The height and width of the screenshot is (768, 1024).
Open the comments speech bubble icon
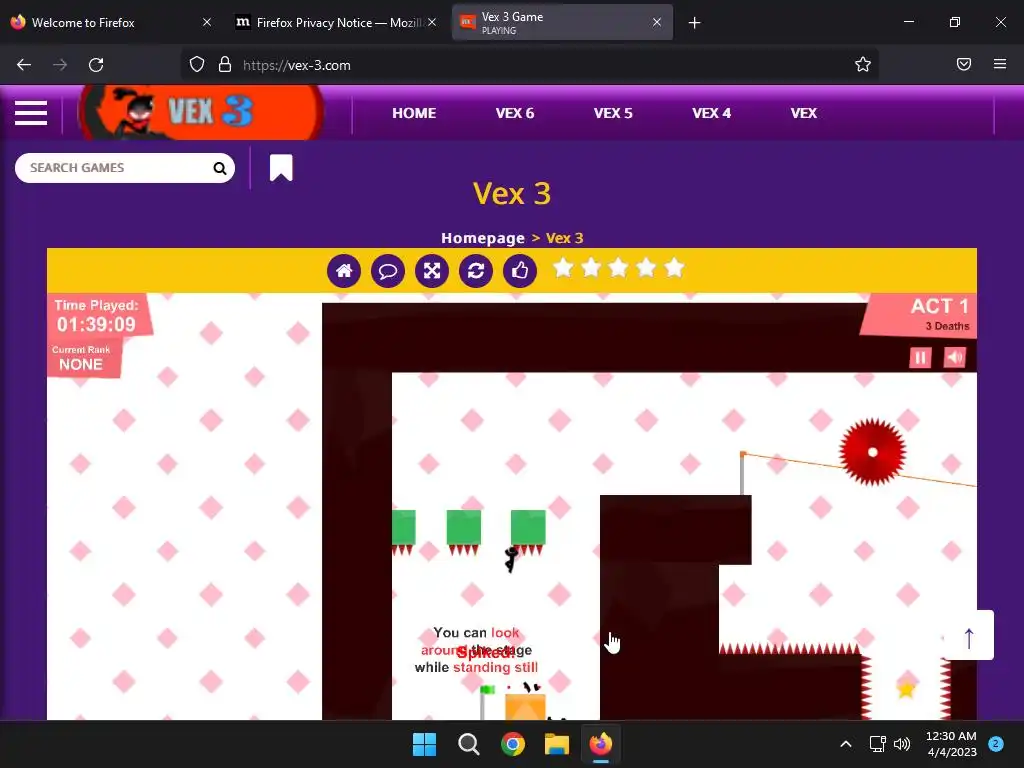[388, 270]
